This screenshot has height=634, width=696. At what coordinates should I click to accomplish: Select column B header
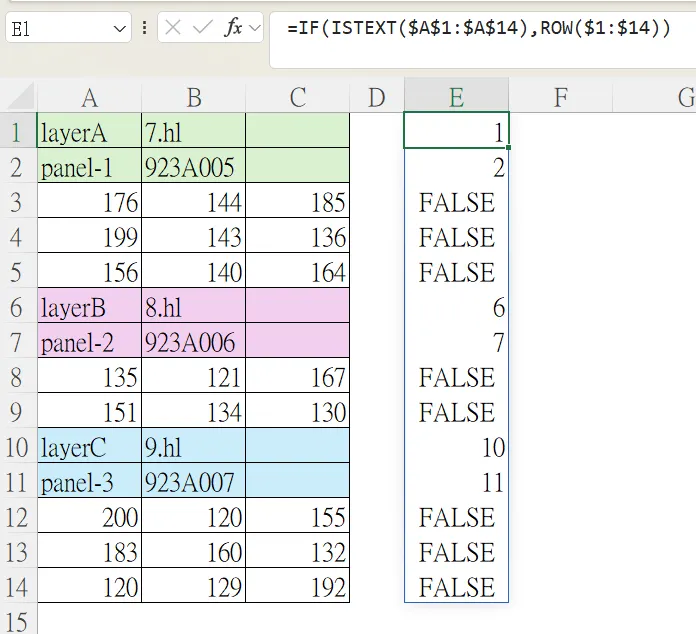(194, 97)
